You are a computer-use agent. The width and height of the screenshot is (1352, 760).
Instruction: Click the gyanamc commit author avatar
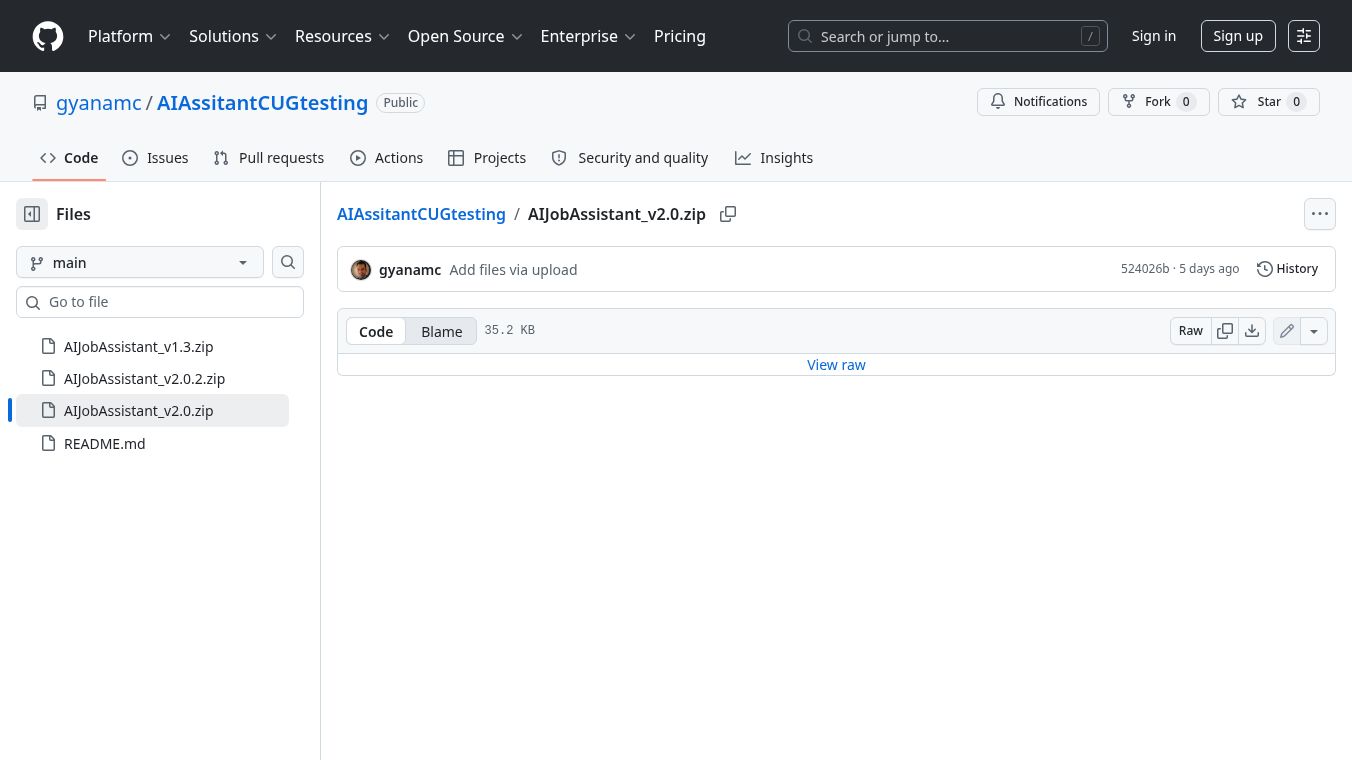(361, 270)
